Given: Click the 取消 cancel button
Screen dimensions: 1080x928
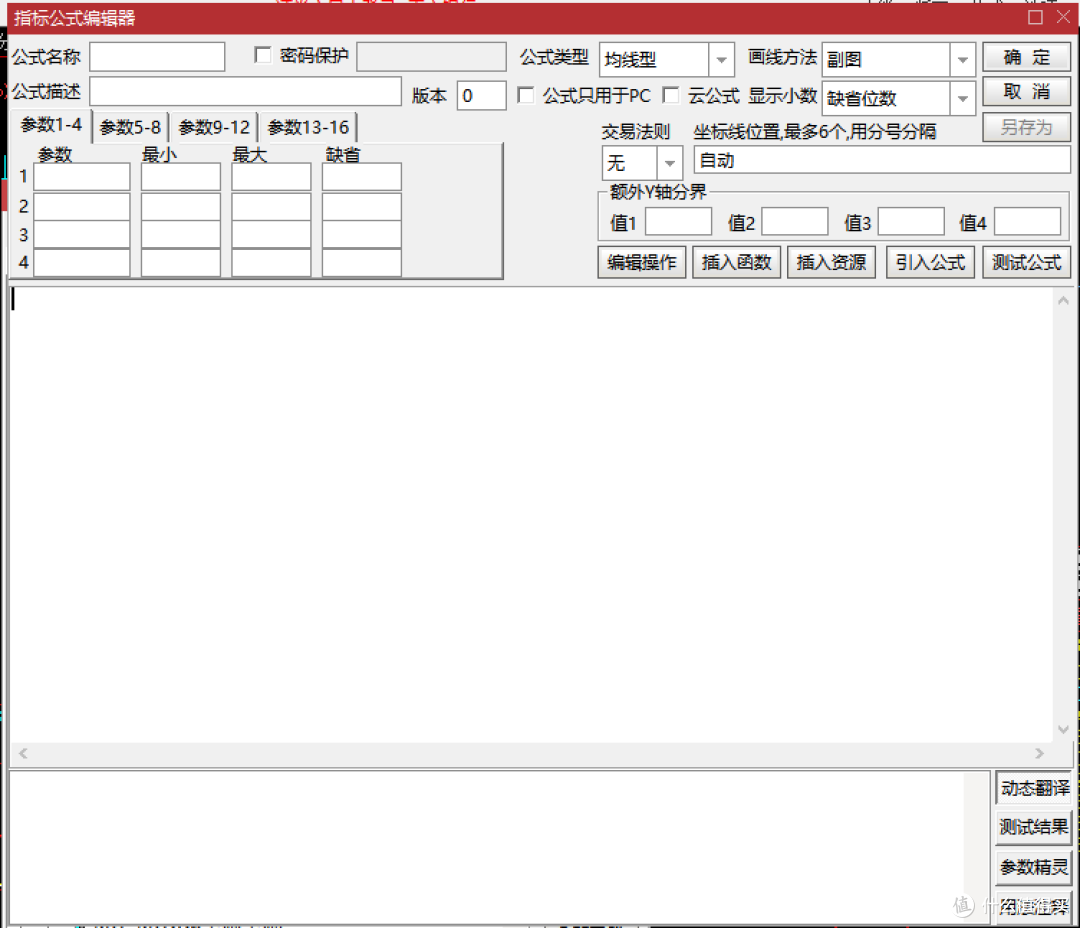Looking at the screenshot, I should click(1026, 92).
